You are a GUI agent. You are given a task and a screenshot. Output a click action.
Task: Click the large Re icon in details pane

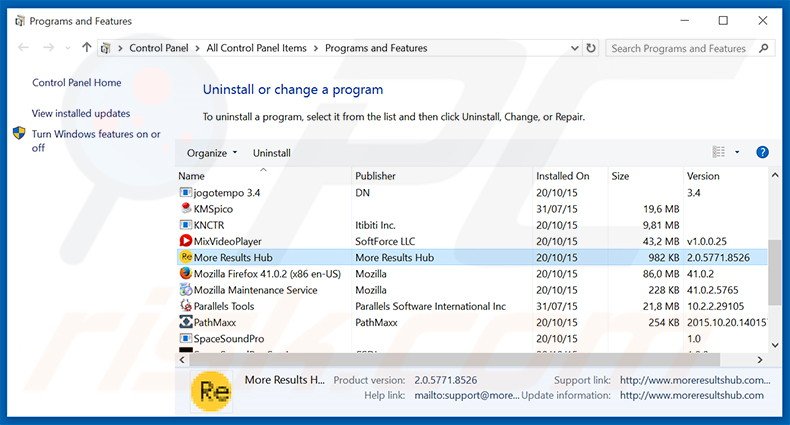tap(212, 390)
